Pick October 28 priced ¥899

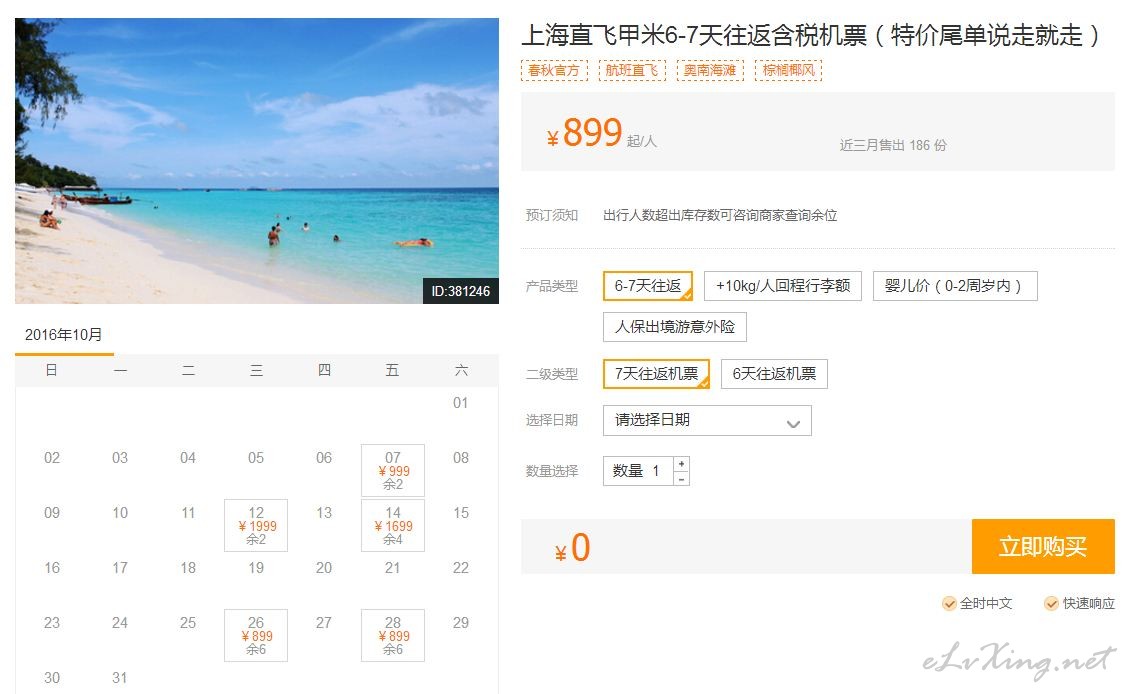(392, 636)
